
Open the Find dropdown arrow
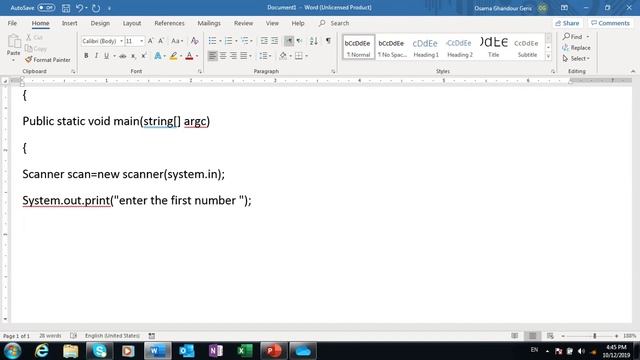588,37
